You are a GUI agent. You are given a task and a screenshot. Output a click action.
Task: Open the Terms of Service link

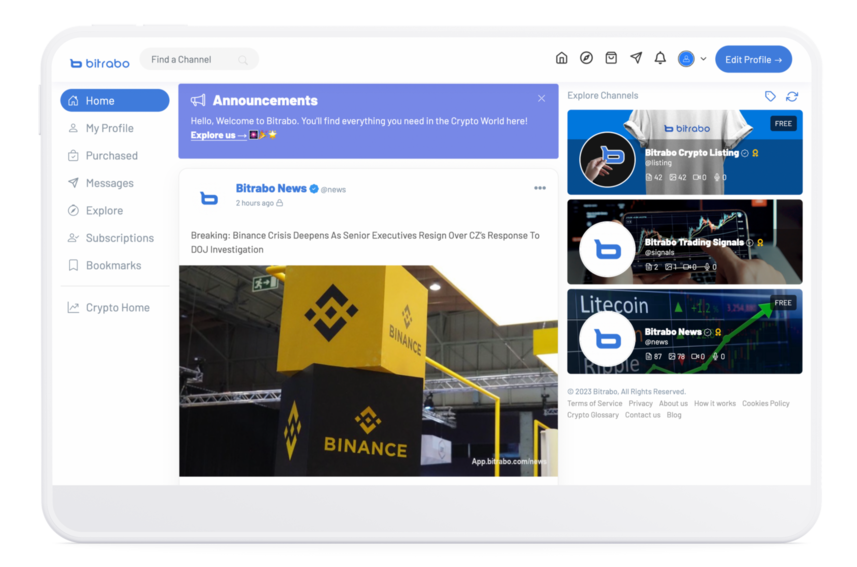point(594,404)
